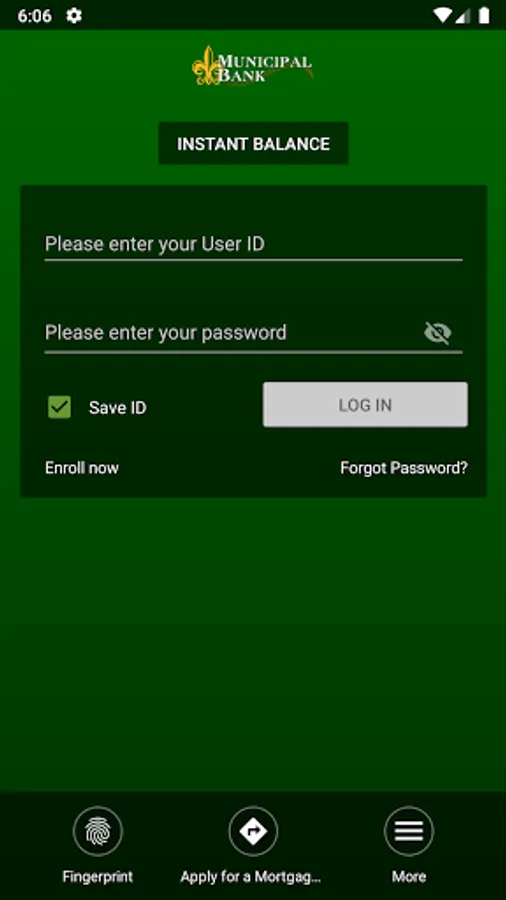Tap the clock showing 6:06
Image resolution: width=506 pixels, height=900 pixels.
pyautogui.click(x=34, y=16)
